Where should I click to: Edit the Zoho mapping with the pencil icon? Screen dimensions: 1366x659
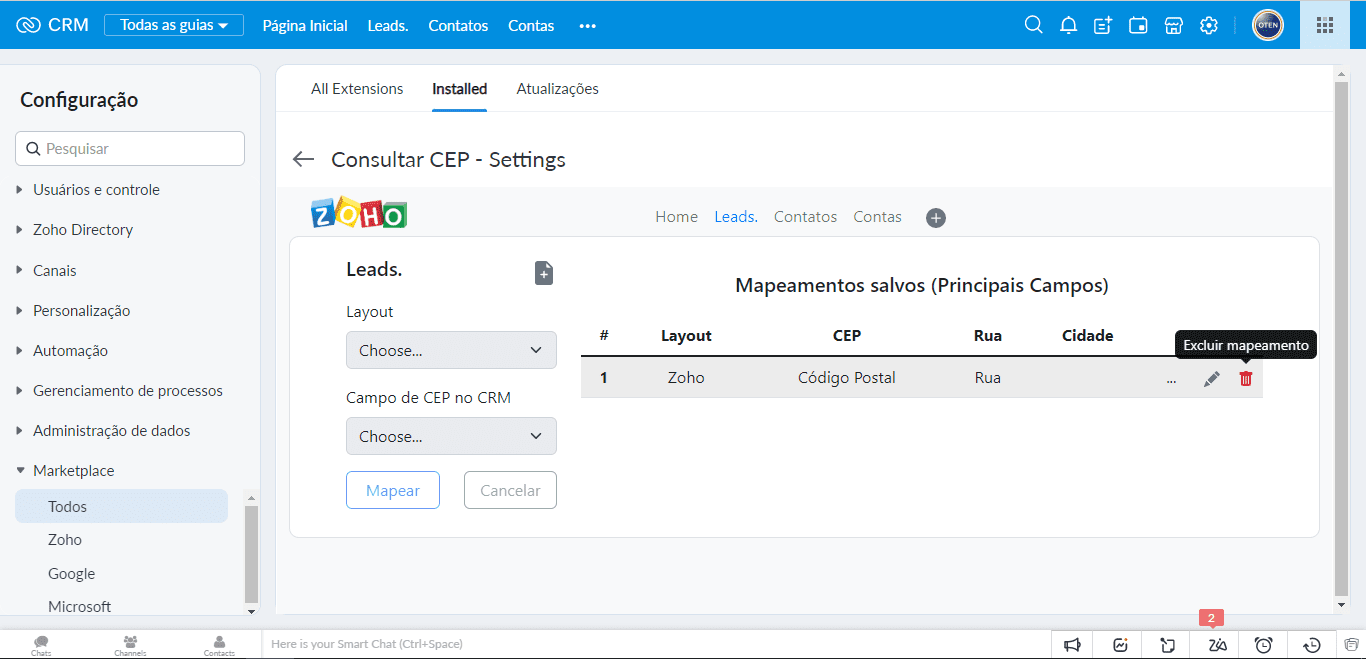[1211, 379]
